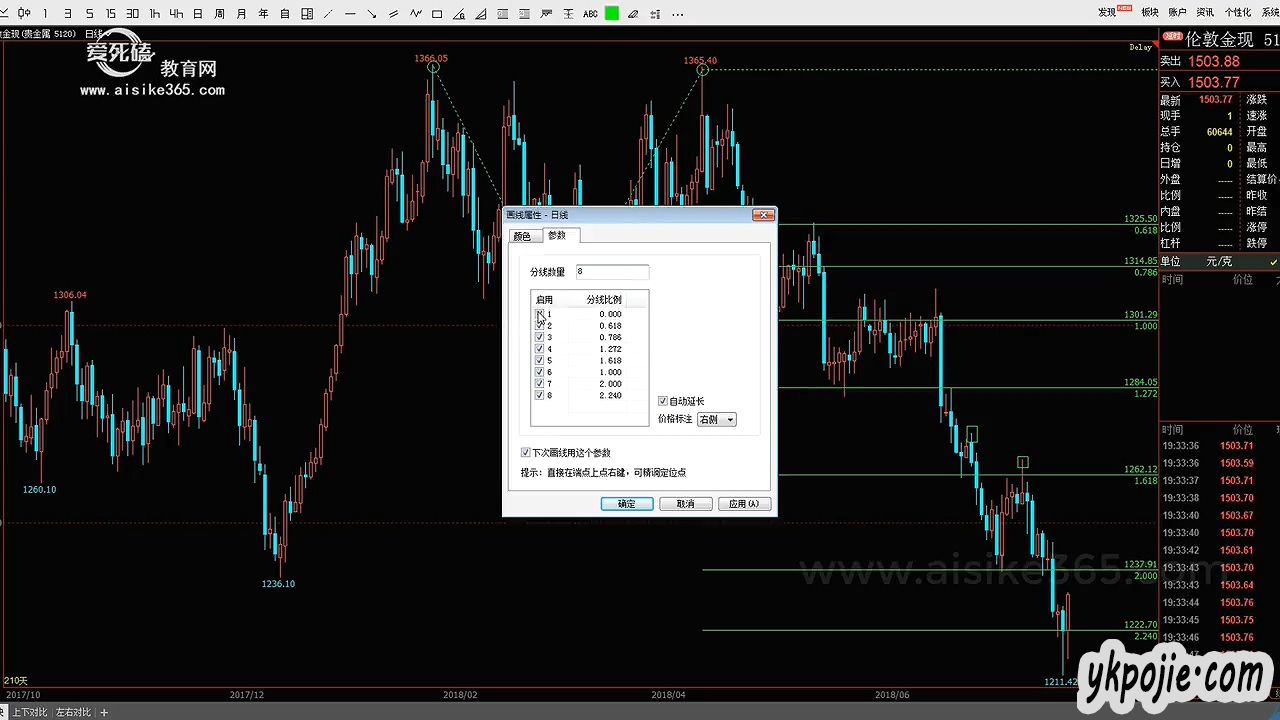Select the parallel channel lines tool
1280x720 pixels.
click(x=394, y=13)
